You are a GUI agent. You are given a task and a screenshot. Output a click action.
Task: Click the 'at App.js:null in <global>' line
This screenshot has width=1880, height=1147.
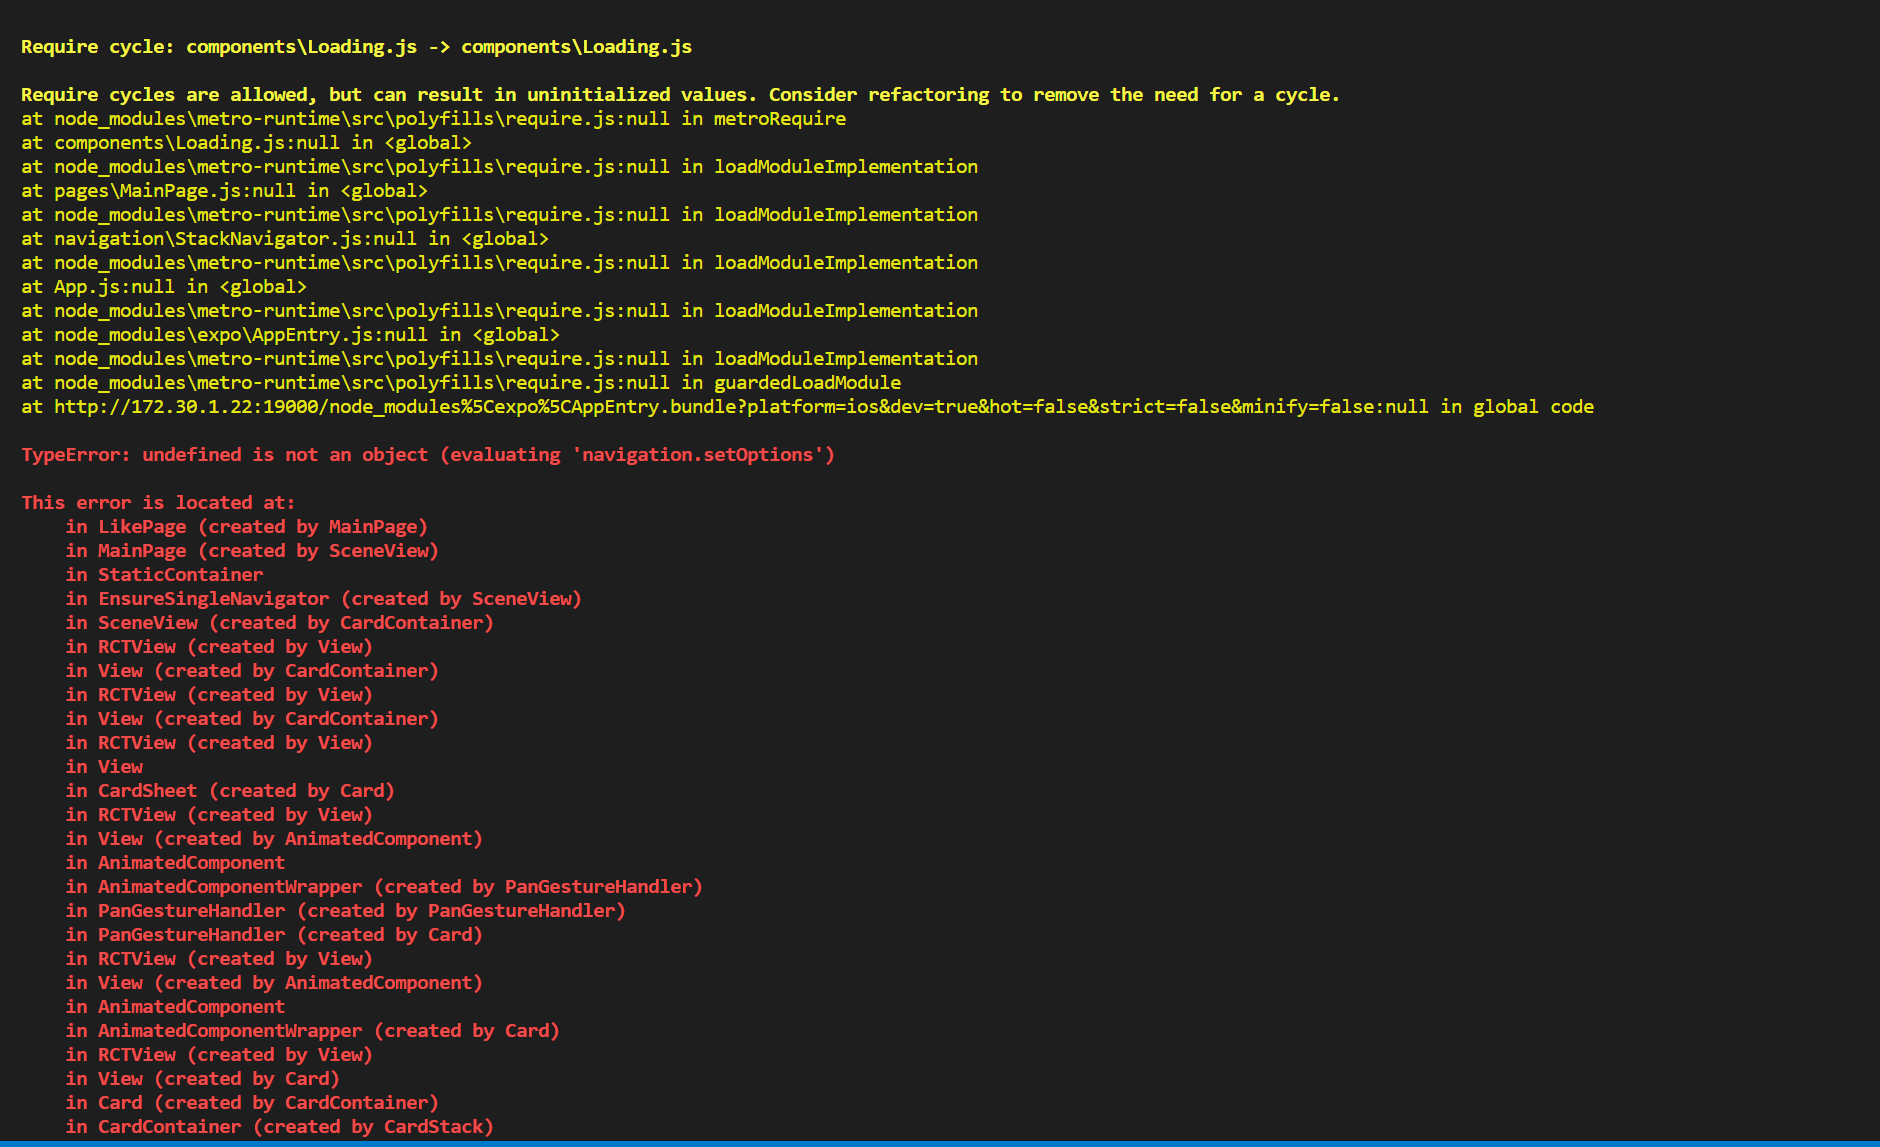coord(164,287)
